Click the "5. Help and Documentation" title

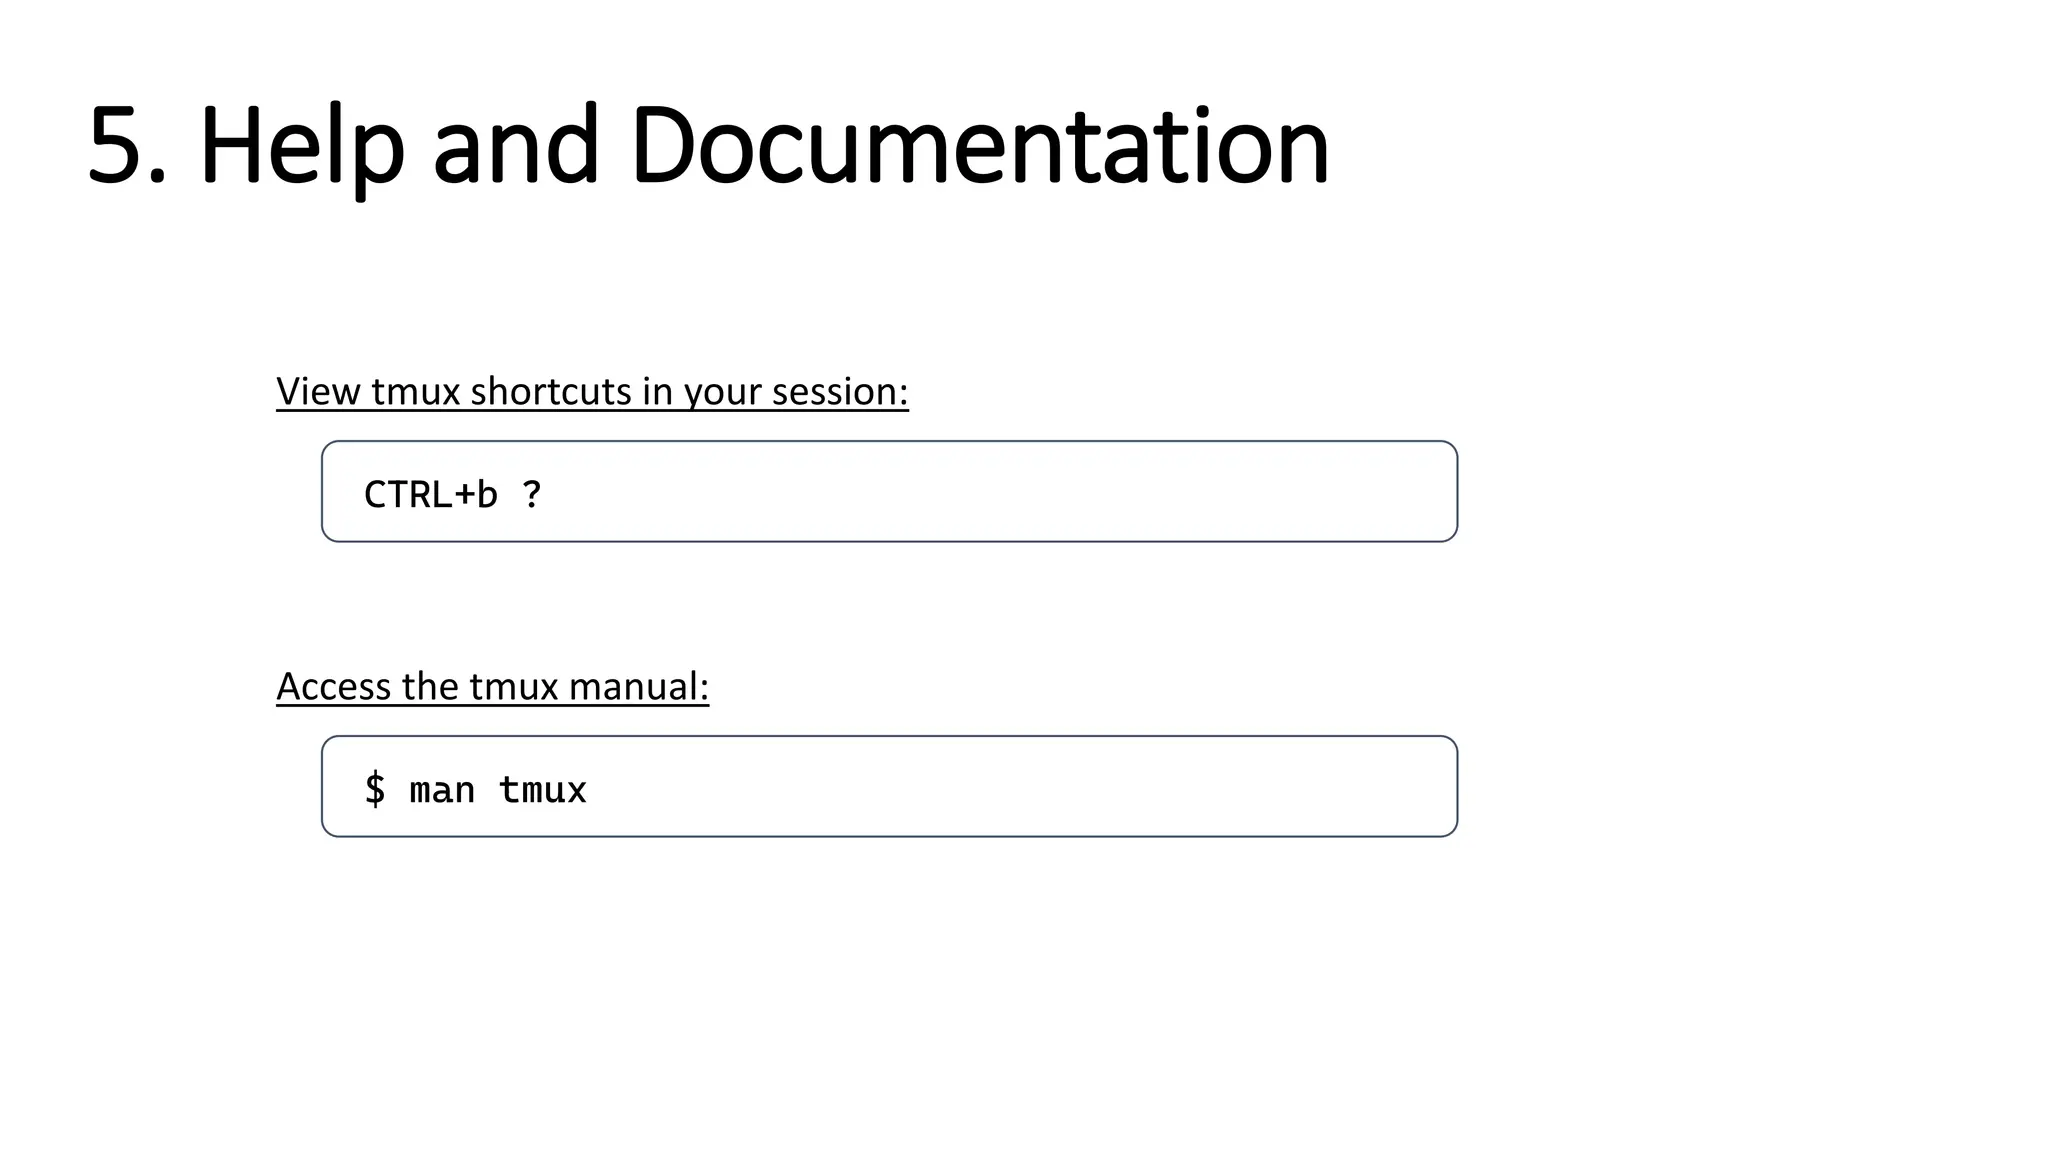[x=708, y=146]
